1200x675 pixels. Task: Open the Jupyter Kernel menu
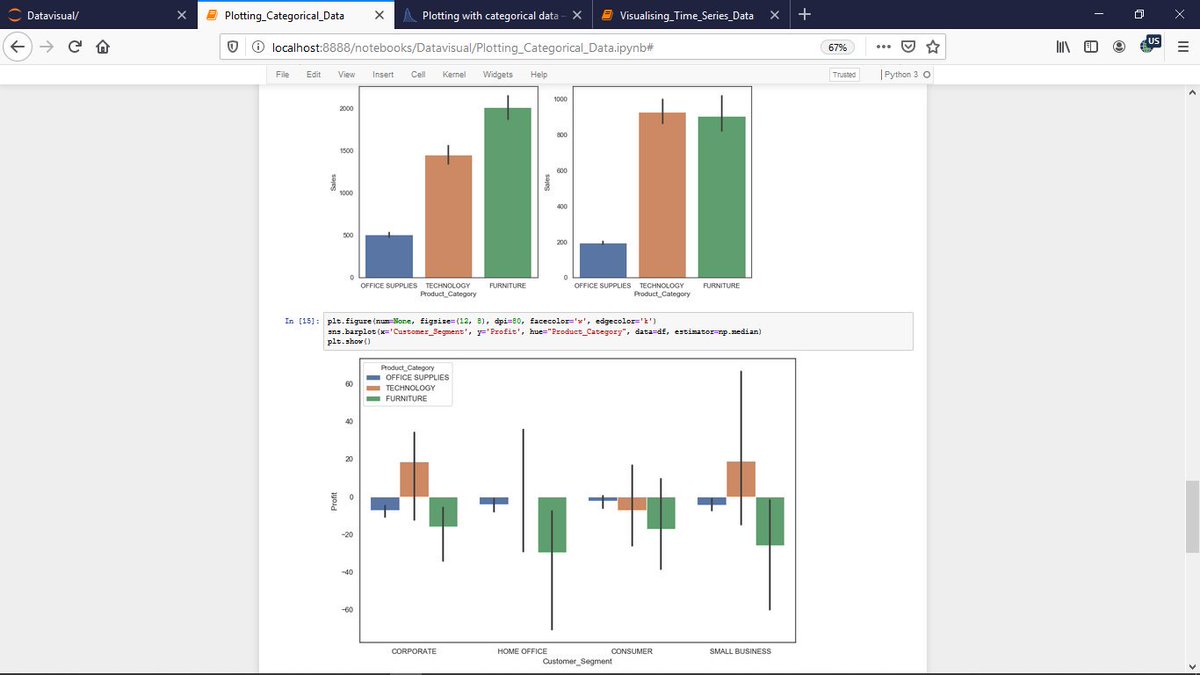[x=454, y=75]
